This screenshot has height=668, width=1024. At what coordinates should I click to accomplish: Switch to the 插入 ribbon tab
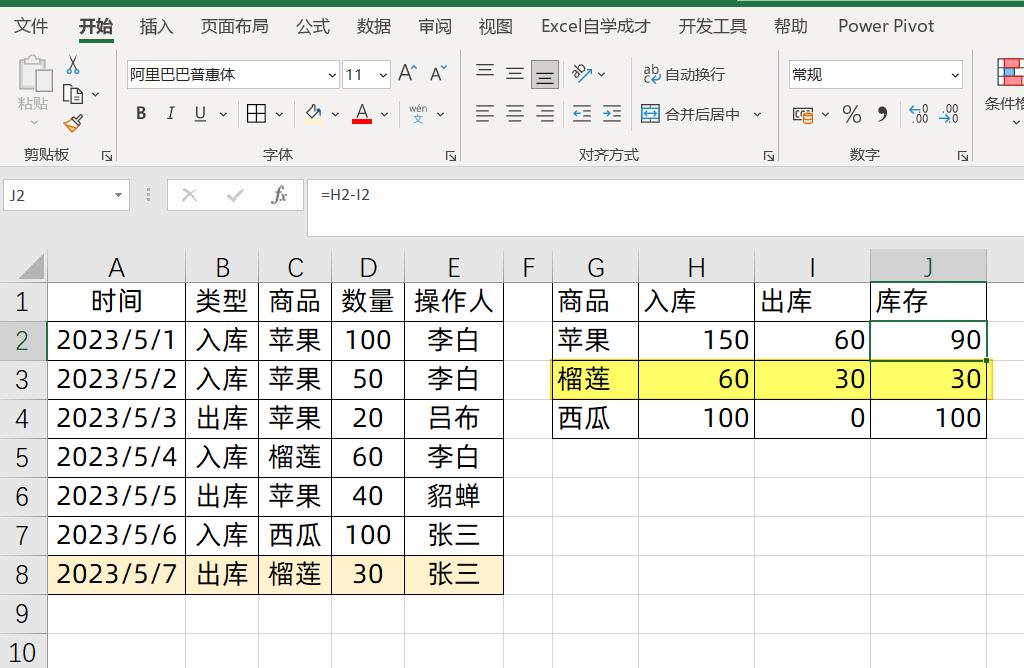point(156,26)
